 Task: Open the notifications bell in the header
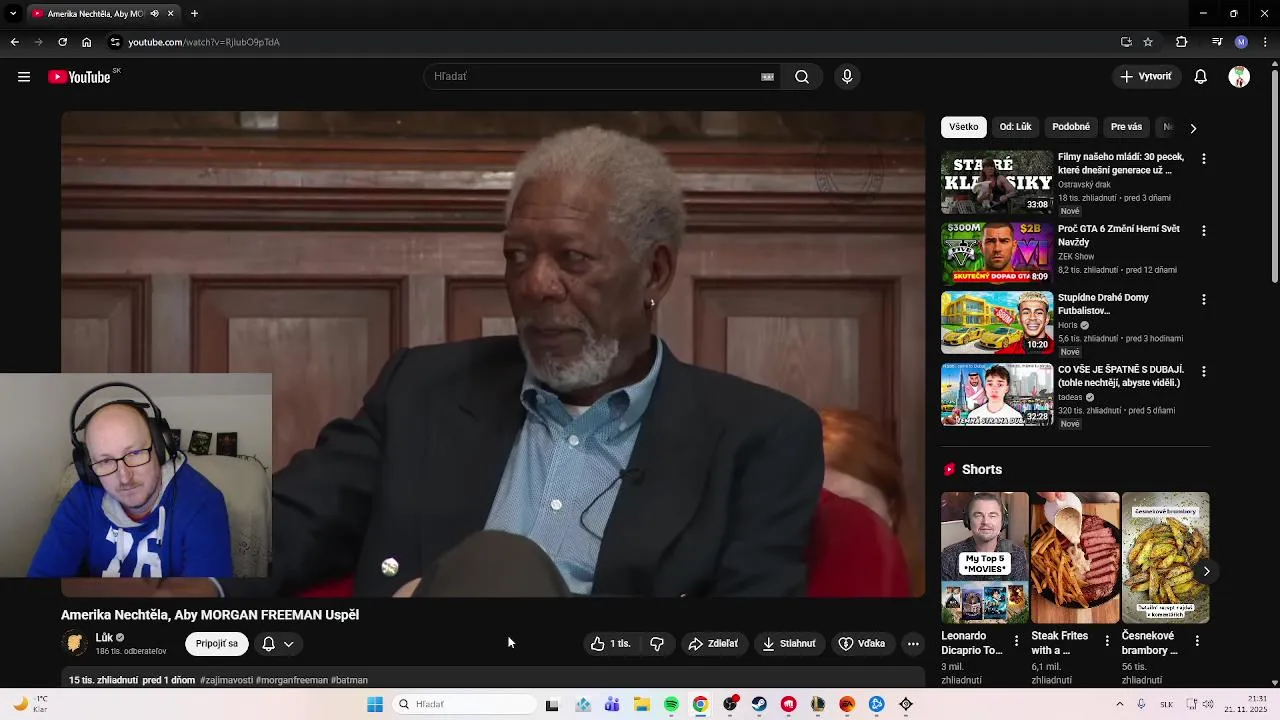pyautogui.click(x=1201, y=77)
